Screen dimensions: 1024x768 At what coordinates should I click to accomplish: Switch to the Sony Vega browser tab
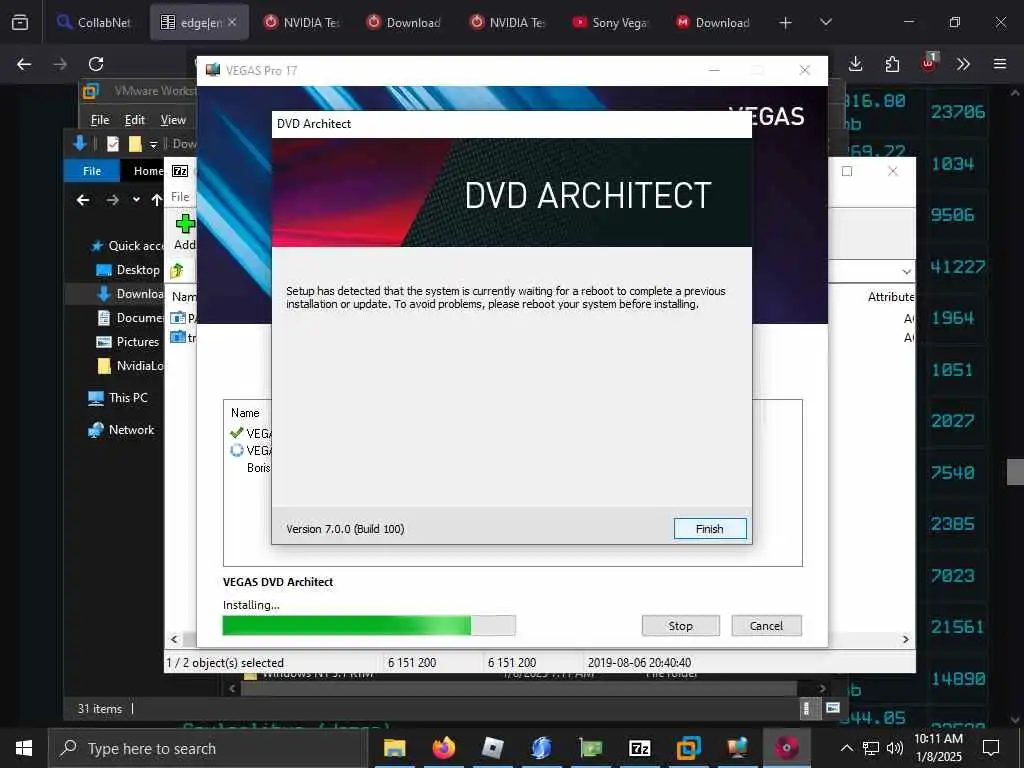tap(609, 22)
